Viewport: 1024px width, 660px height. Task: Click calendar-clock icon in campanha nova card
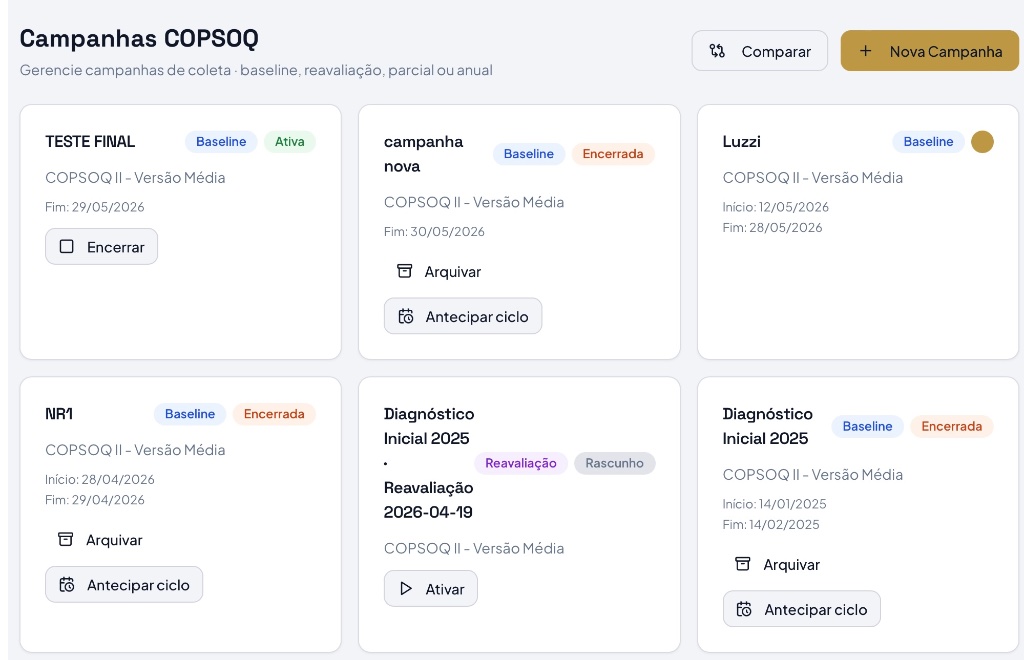tap(406, 317)
